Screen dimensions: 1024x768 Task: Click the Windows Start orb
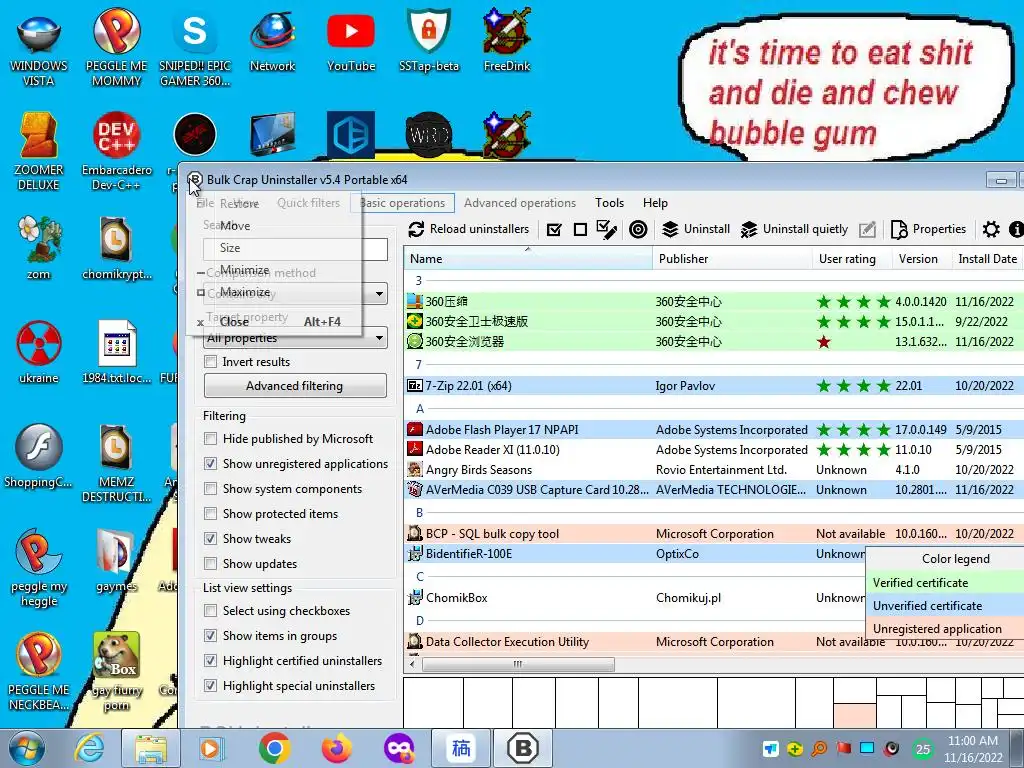[27, 748]
